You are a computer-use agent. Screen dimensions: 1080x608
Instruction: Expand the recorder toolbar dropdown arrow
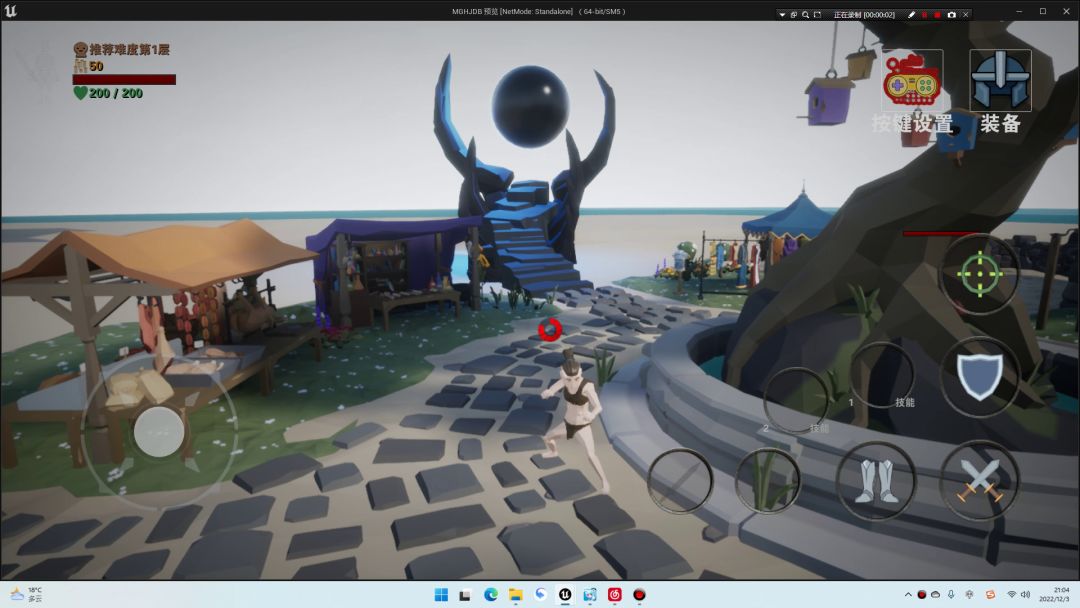point(782,15)
